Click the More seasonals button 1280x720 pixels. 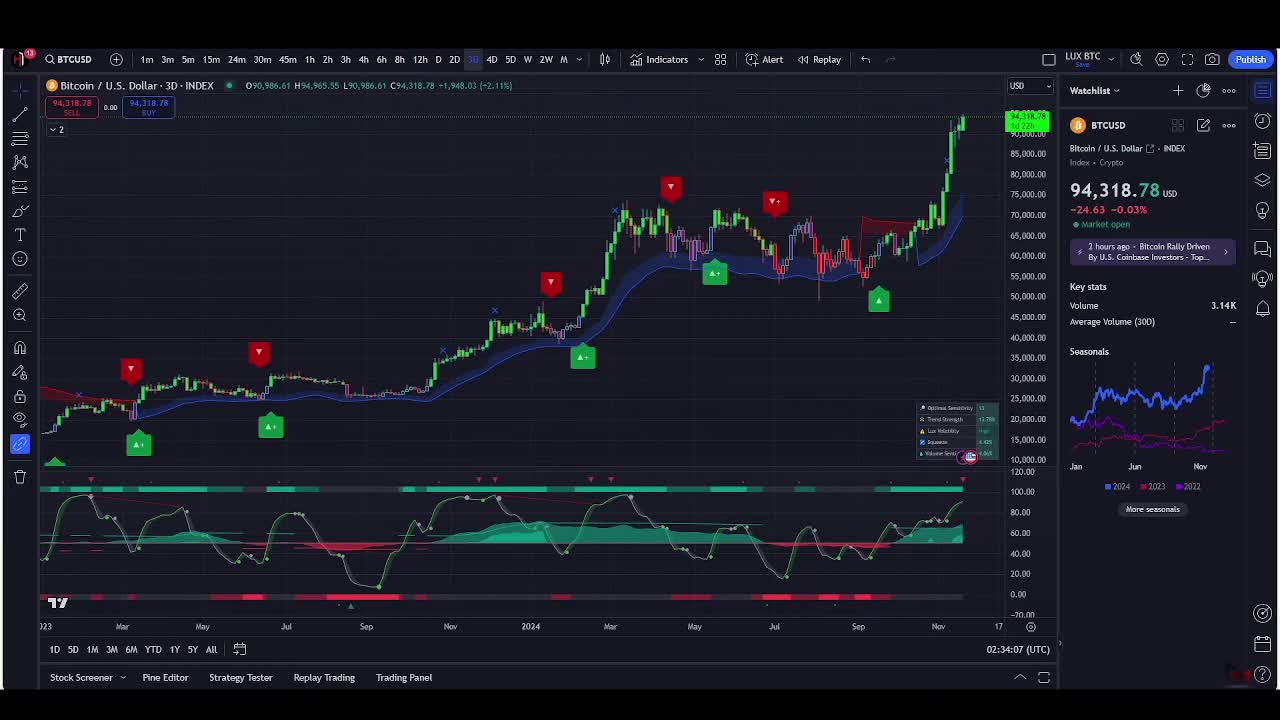pos(1152,509)
